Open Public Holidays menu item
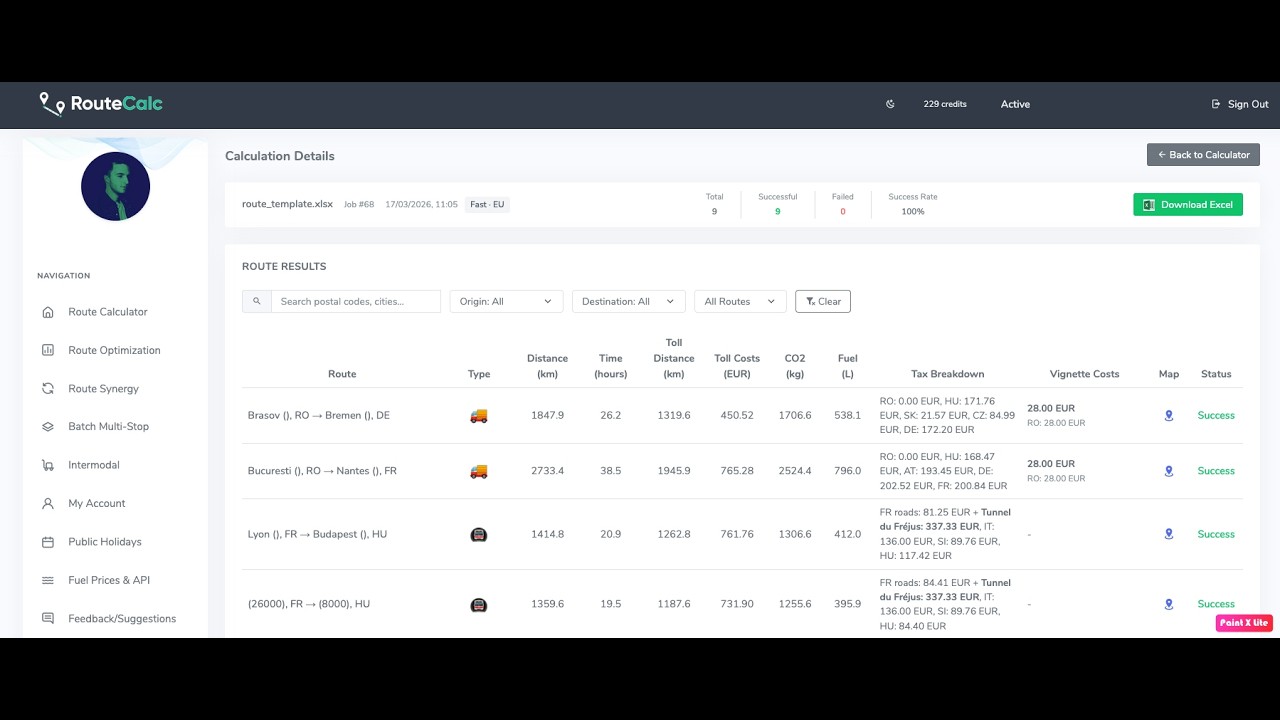The image size is (1280, 720). pos(105,542)
